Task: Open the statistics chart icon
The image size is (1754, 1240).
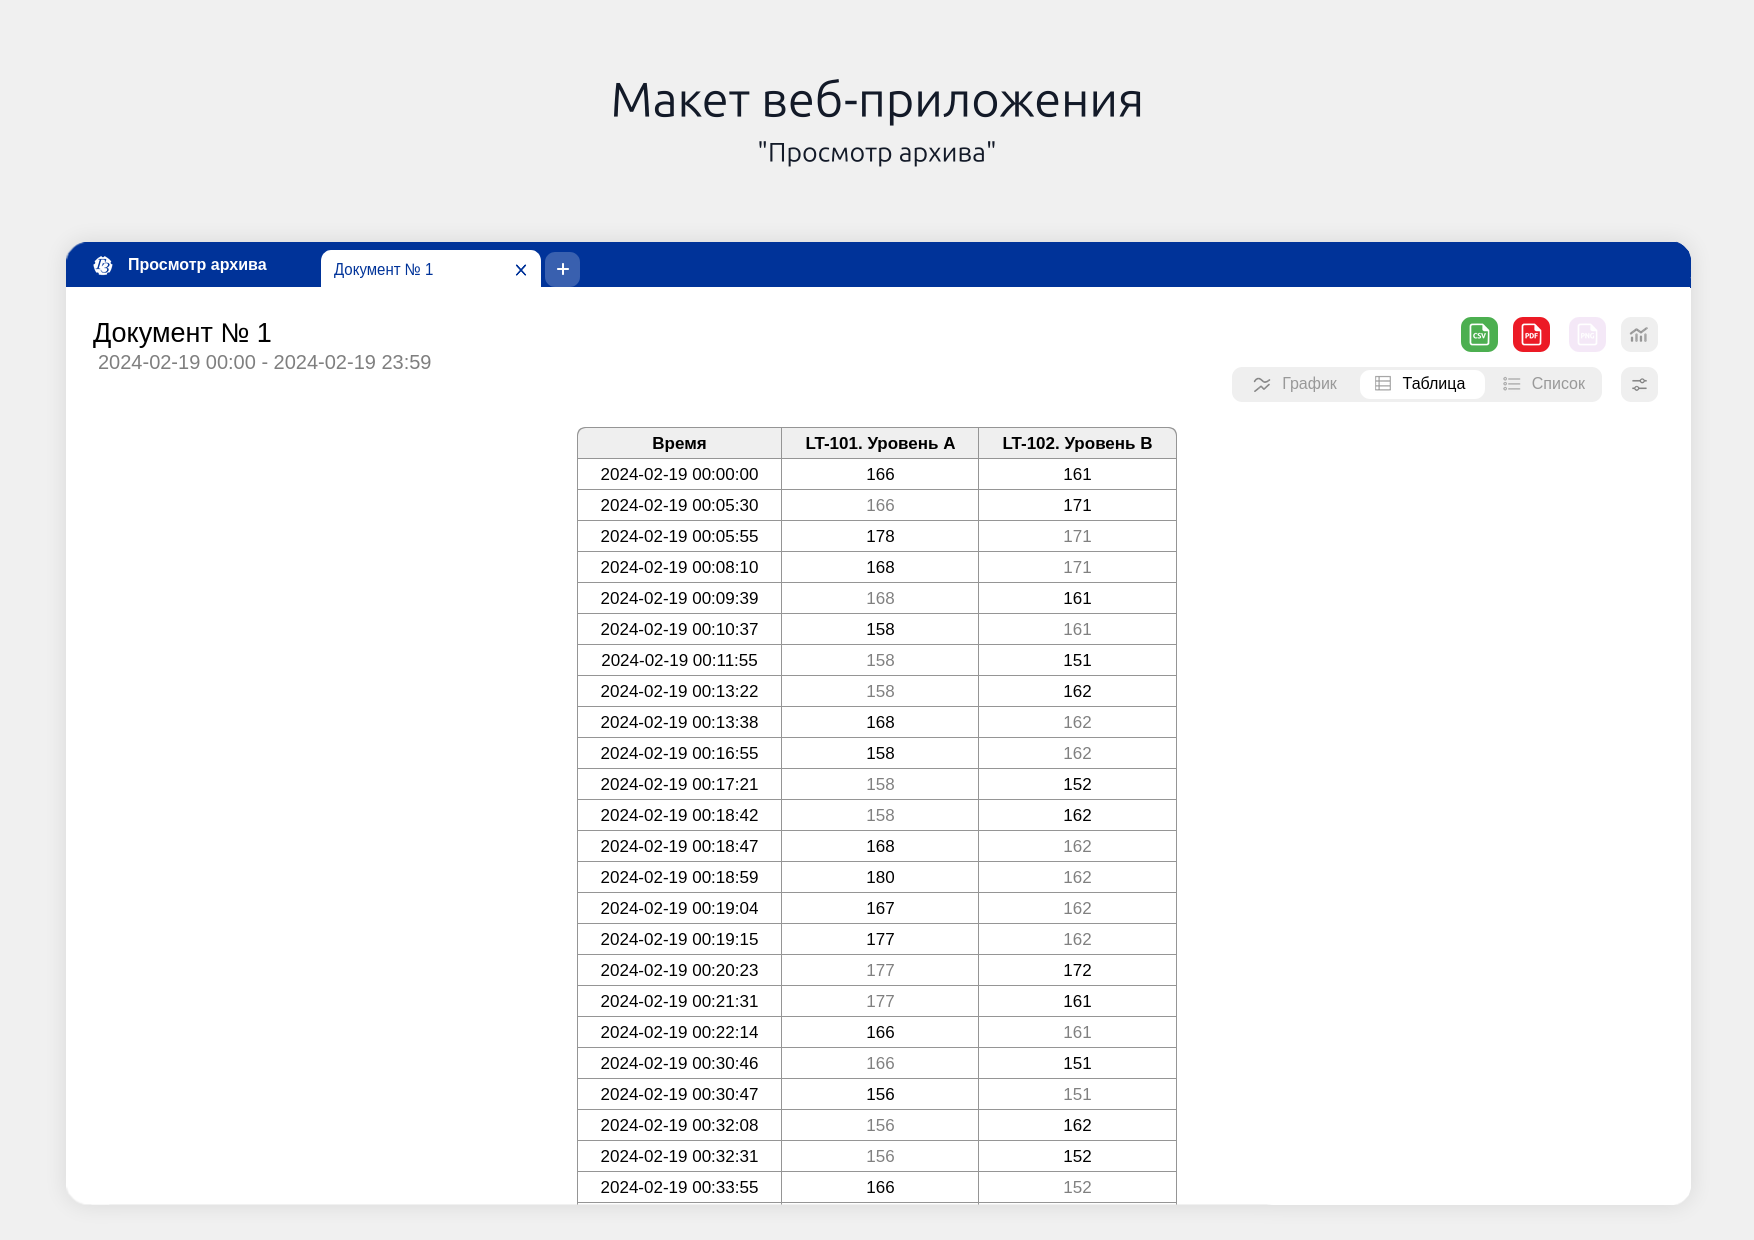Action: [x=1639, y=335]
